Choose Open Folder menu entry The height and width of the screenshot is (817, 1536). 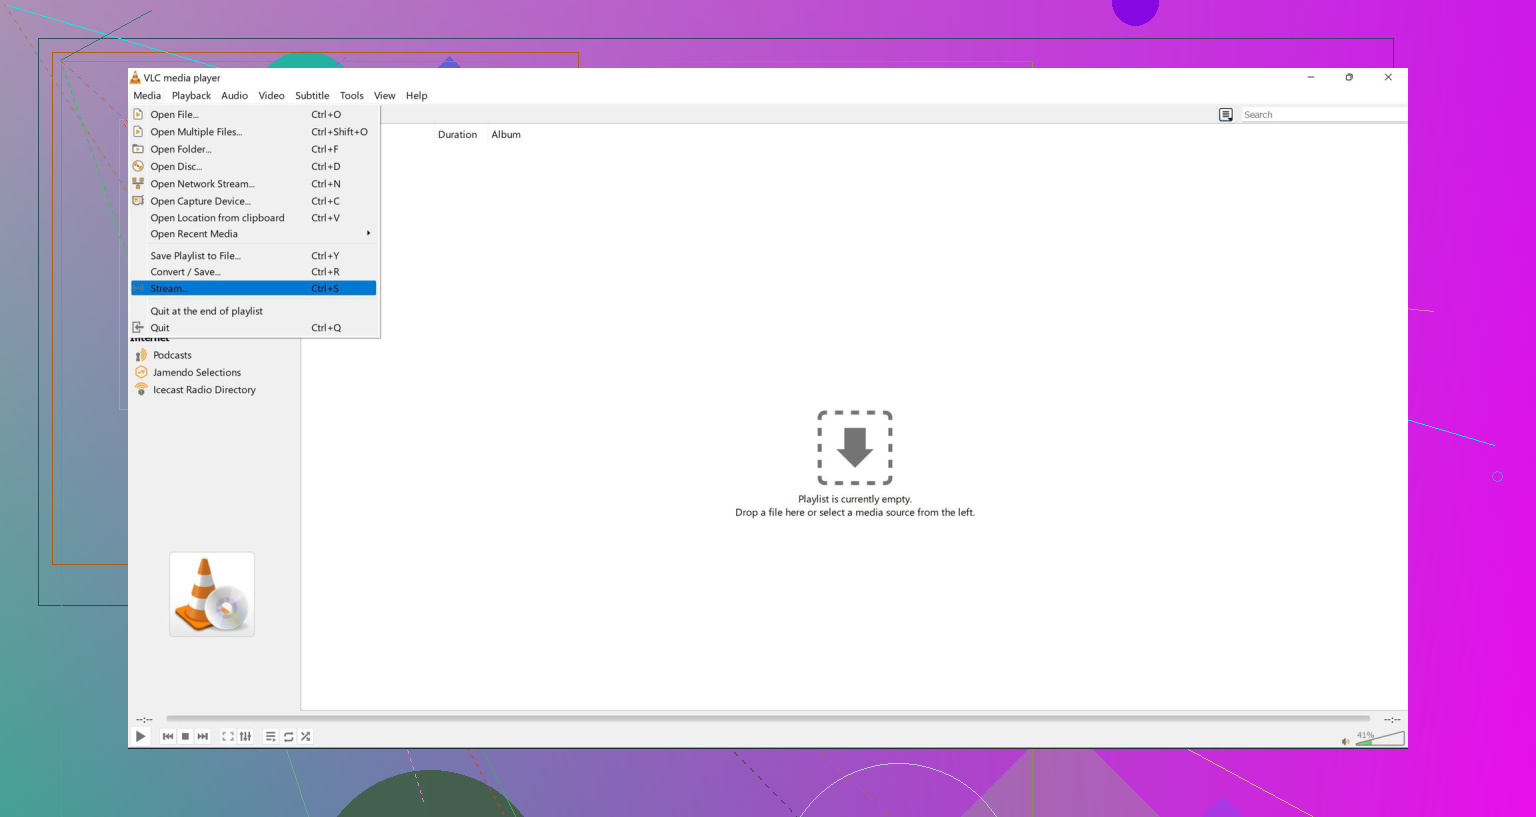coord(254,149)
